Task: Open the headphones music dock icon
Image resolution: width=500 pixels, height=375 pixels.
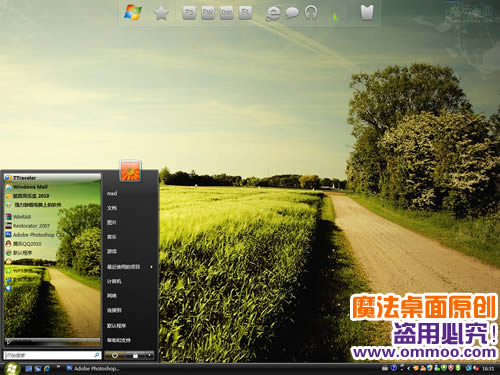Action: coord(311,13)
